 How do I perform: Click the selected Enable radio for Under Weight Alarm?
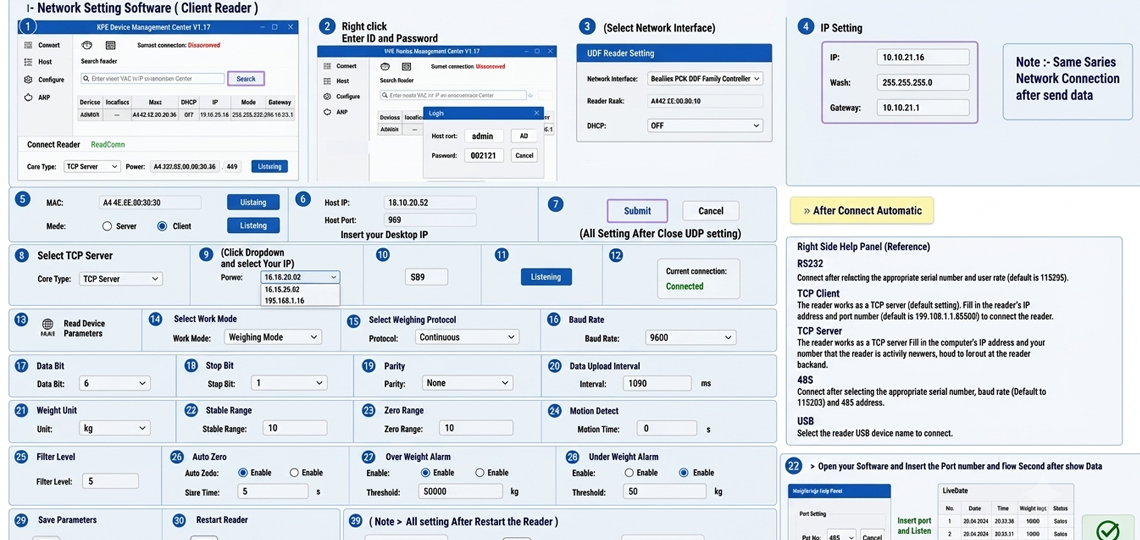coord(683,472)
